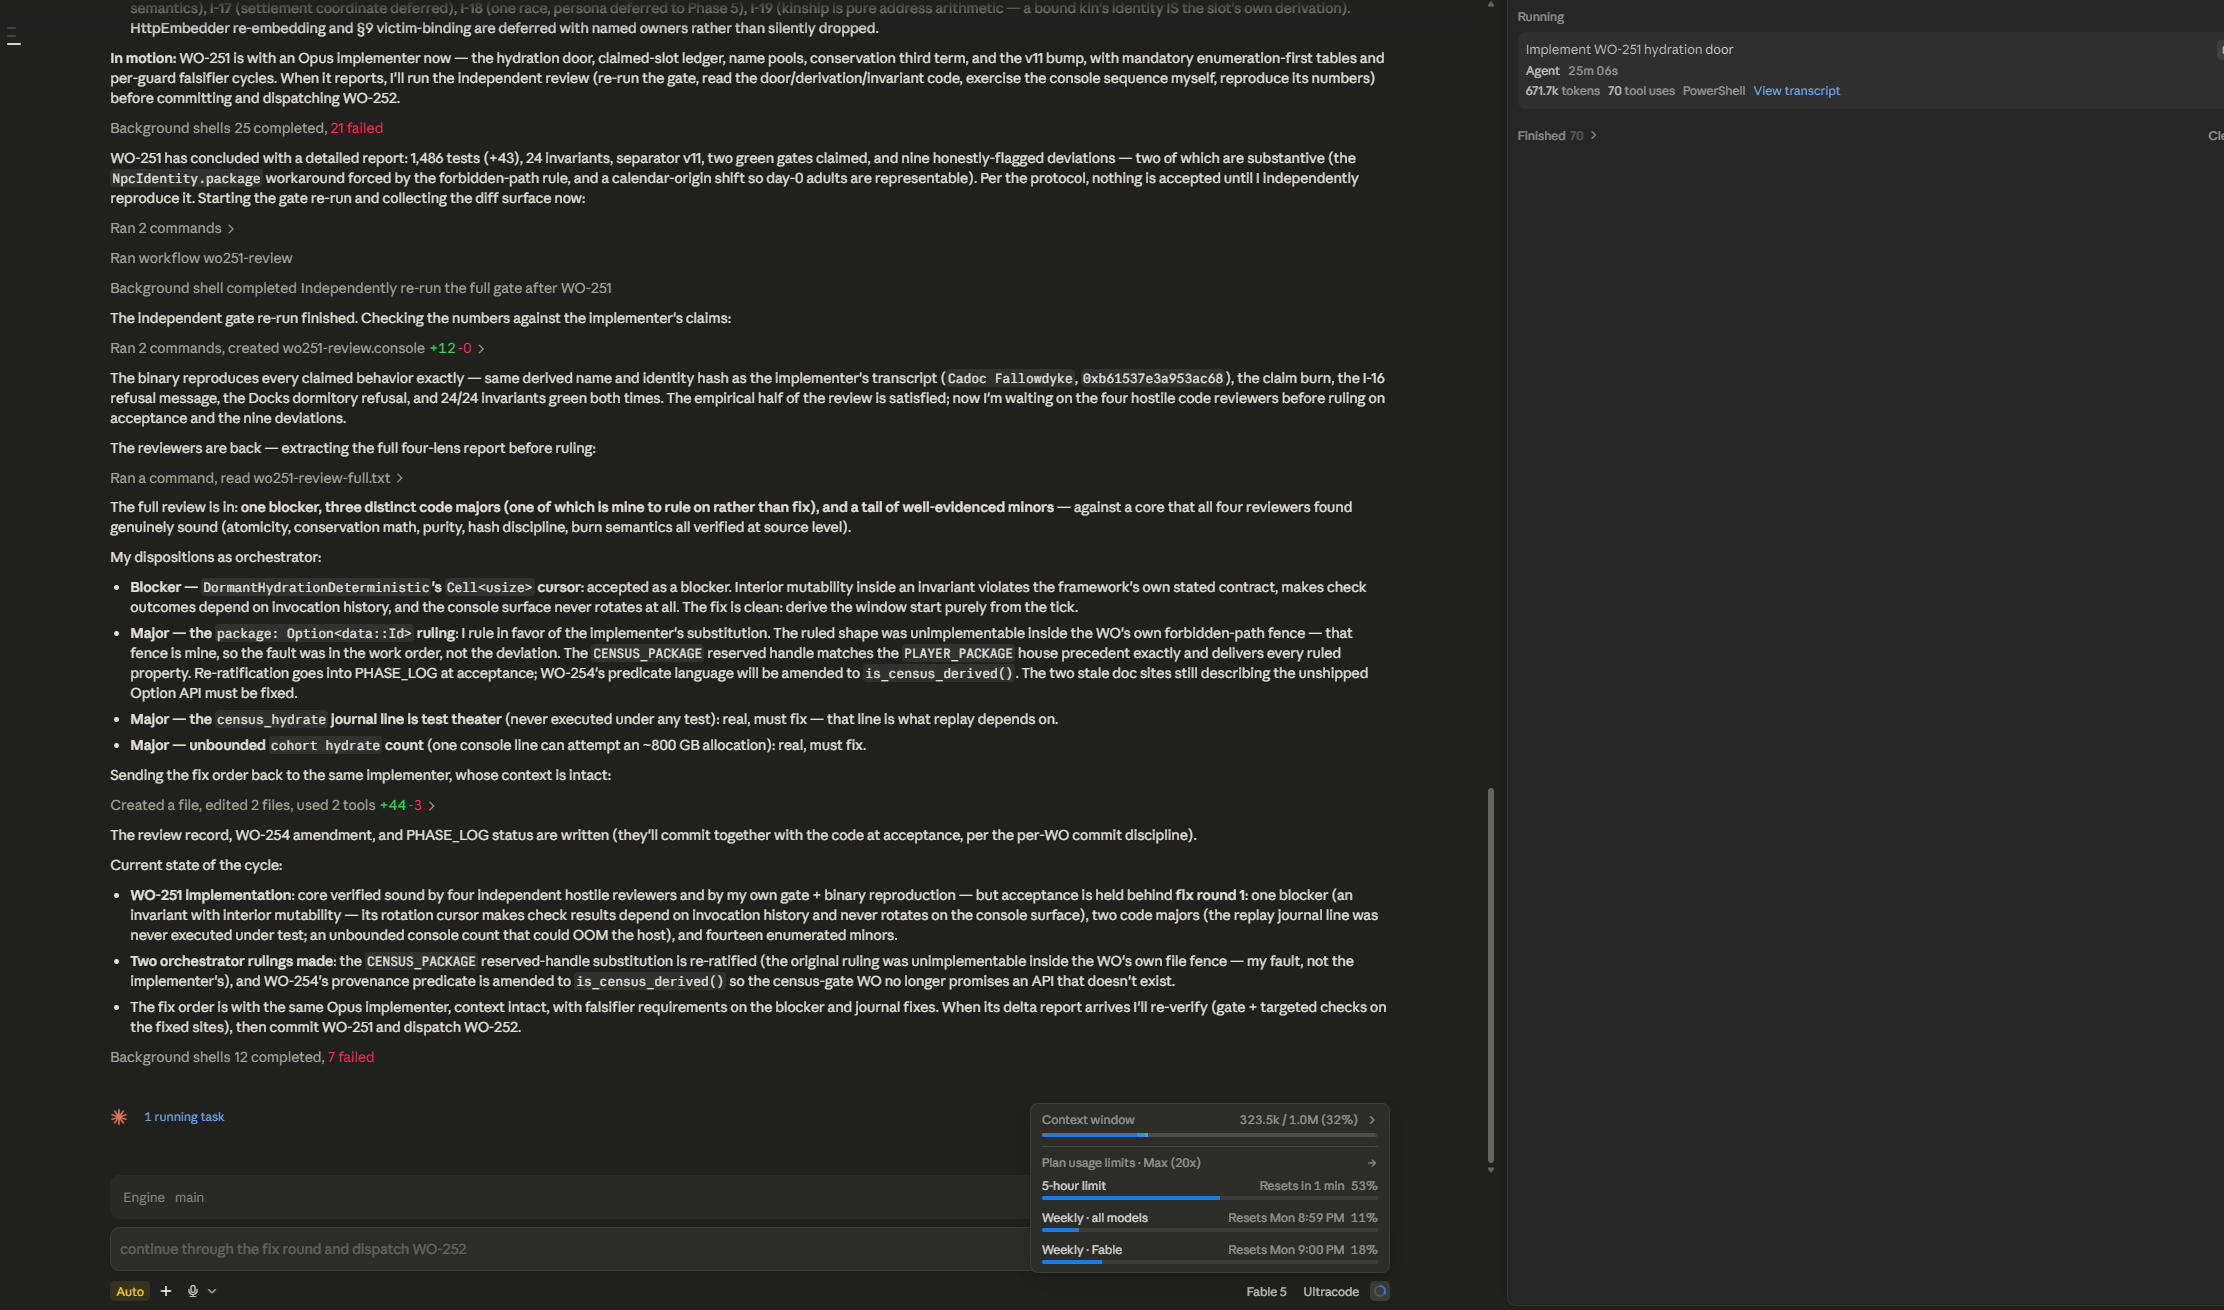Click the Context window usage progress bar
The height and width of the screenshot is (1310, 2224).
coord(1209,1135)
